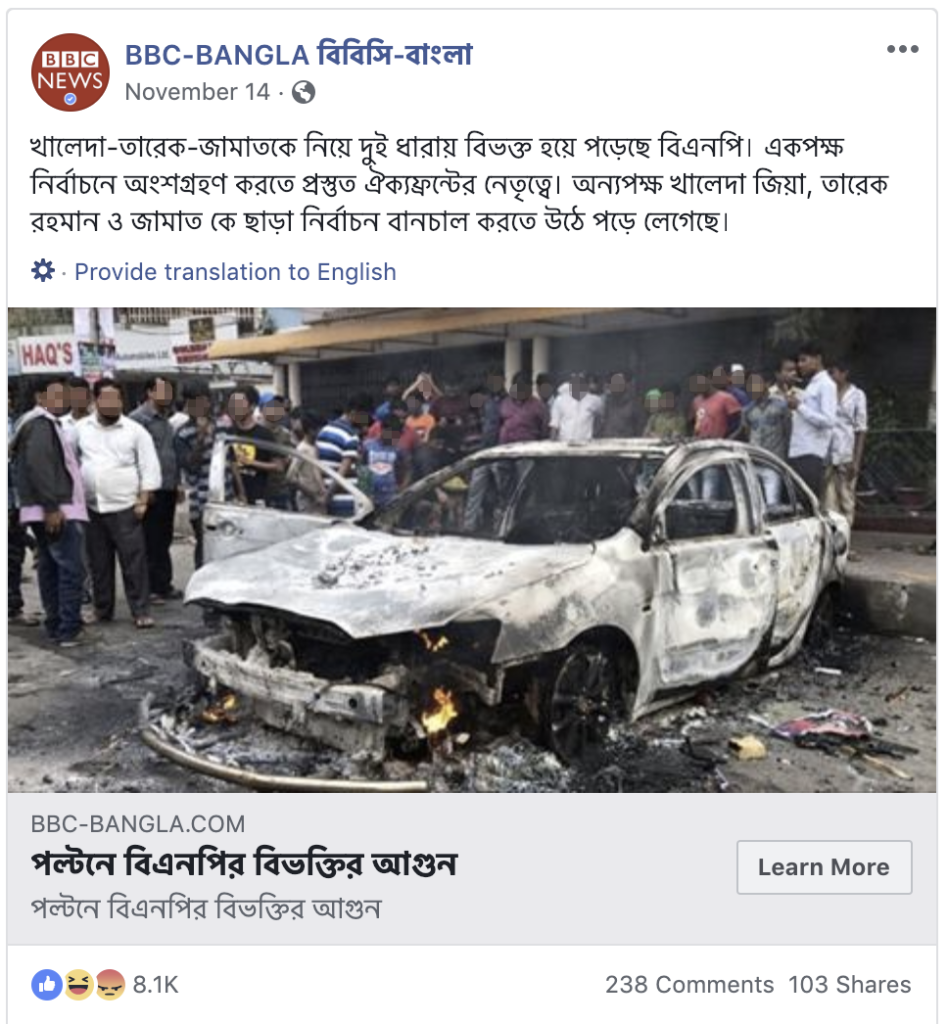Click the Angry reaction icon
The image size is (948, 1024).
coord(110,985)
